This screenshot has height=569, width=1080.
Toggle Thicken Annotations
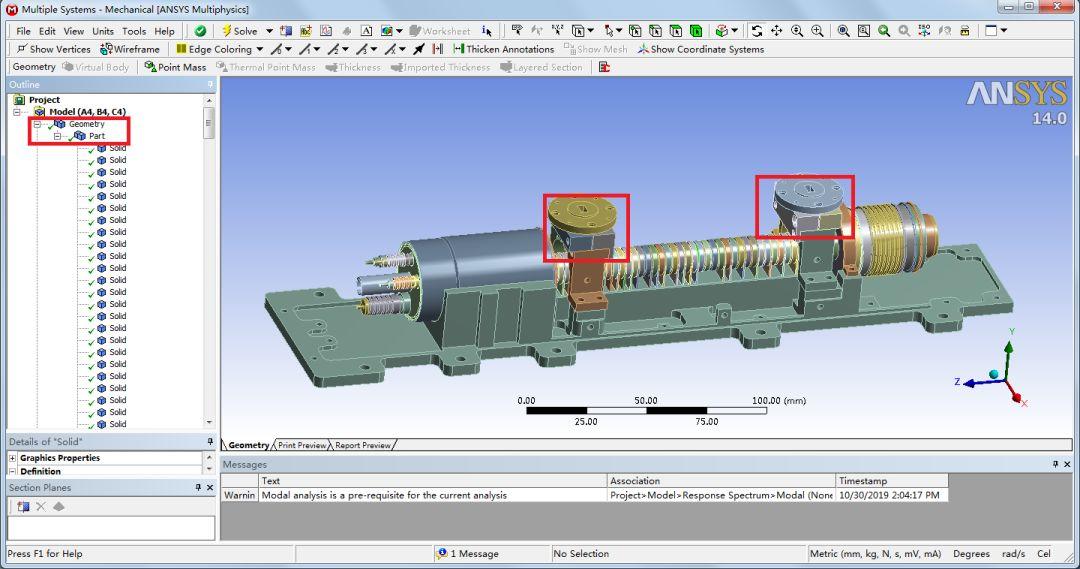tap(503, 49)
